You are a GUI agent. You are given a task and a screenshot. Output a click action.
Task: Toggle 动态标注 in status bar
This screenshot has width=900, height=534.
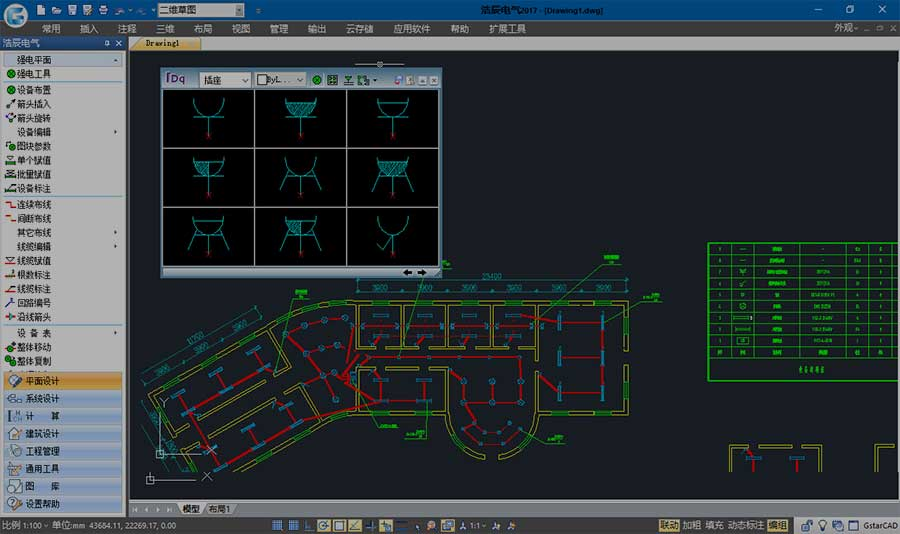coord(746,525)
